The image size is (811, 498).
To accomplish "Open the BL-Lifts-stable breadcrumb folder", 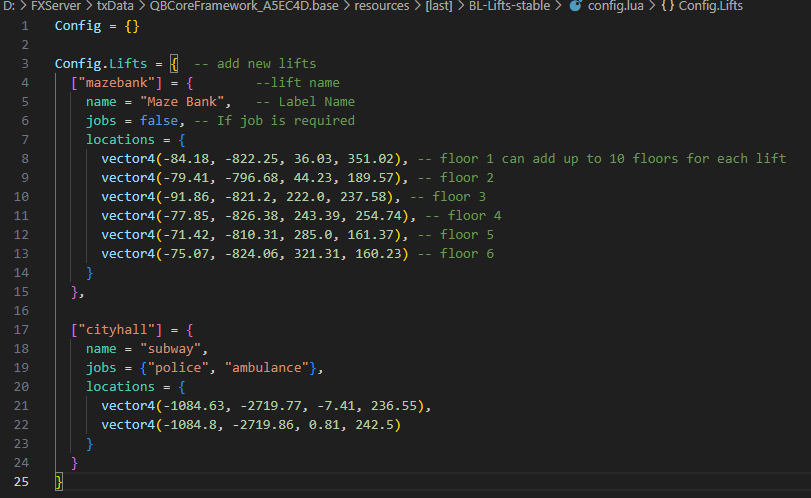I will click(x=509, y=6).
